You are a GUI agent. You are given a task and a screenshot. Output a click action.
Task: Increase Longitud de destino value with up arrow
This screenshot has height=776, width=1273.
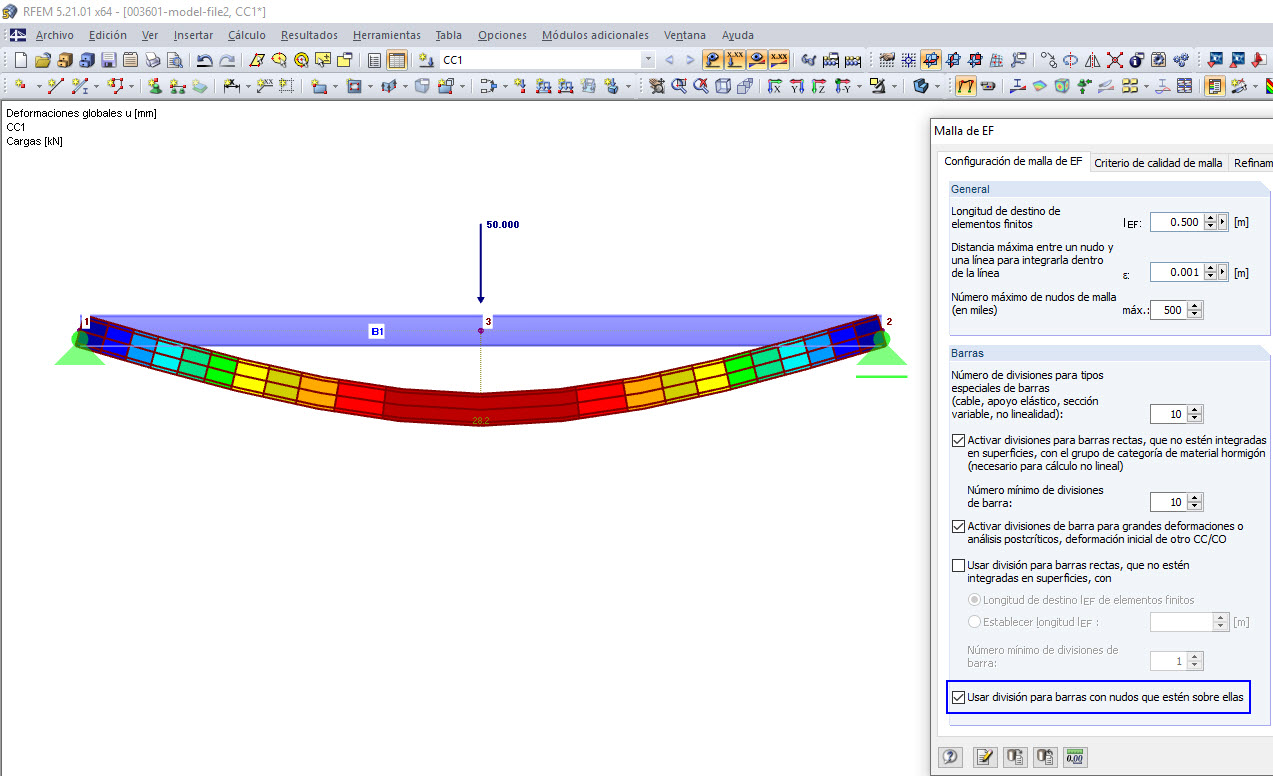1210,218
